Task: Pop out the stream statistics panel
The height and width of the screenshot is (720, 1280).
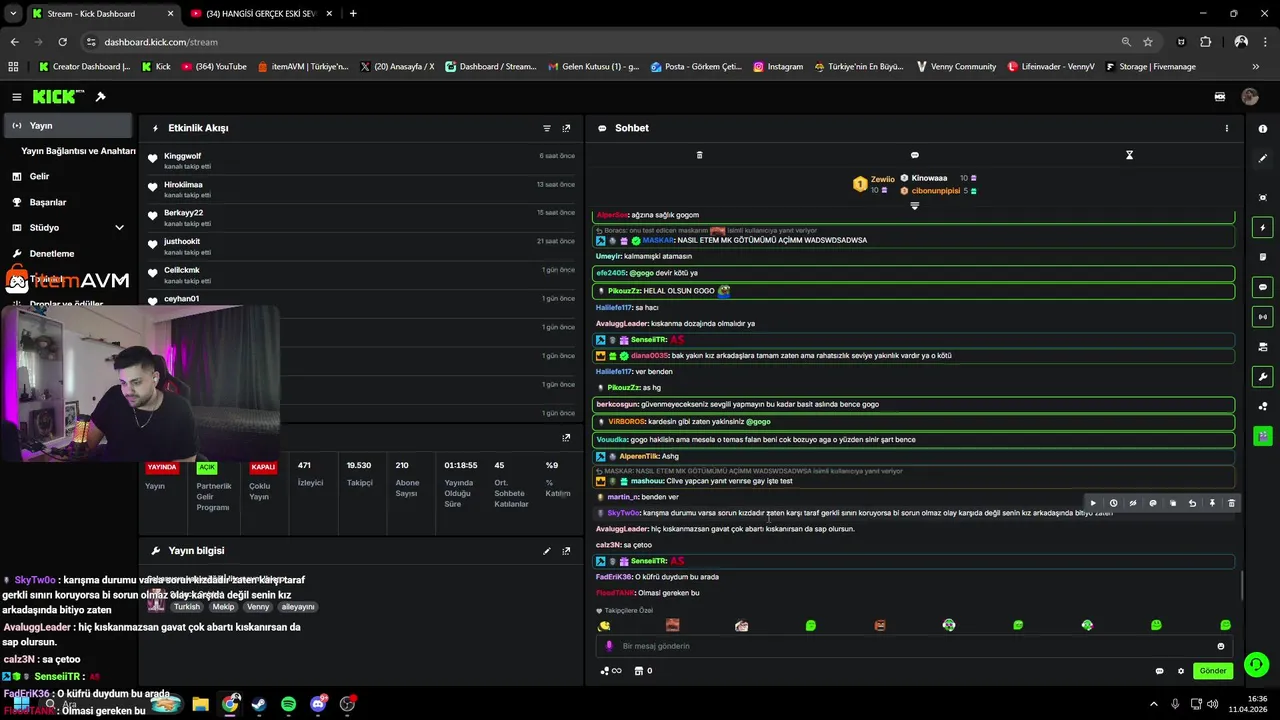Action: click(566, 437)
